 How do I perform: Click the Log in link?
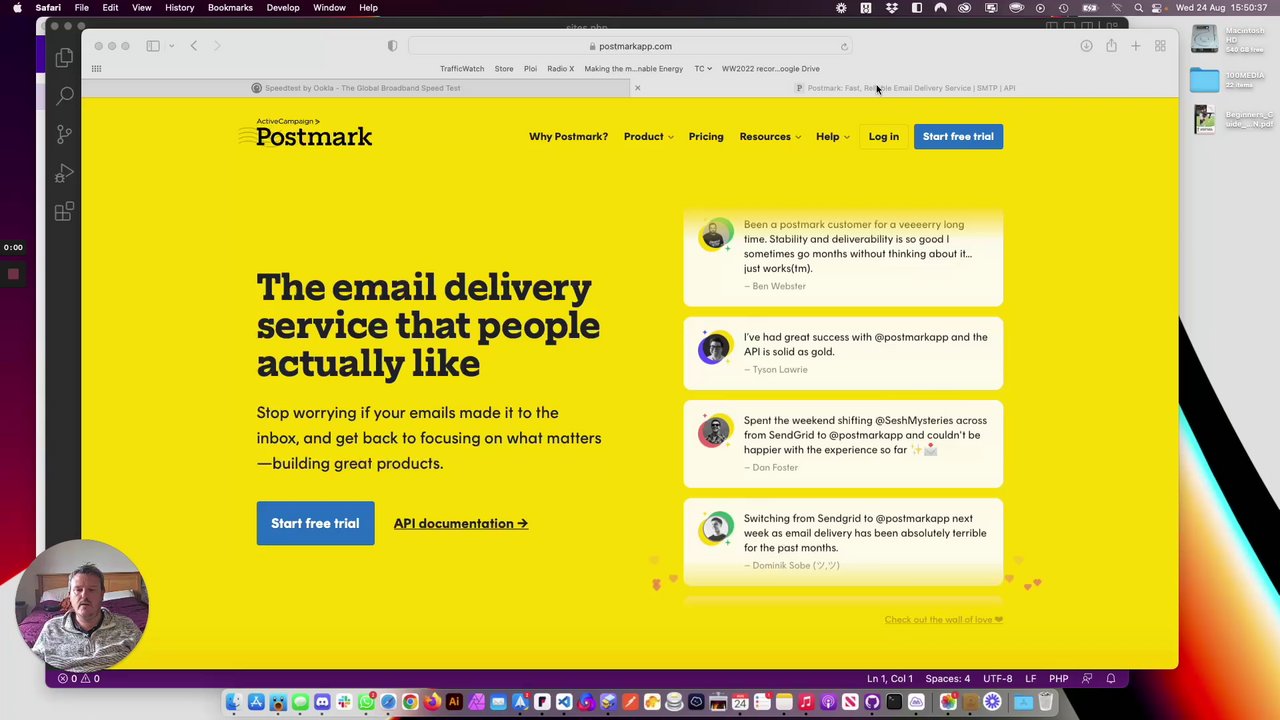coord(884,137)
